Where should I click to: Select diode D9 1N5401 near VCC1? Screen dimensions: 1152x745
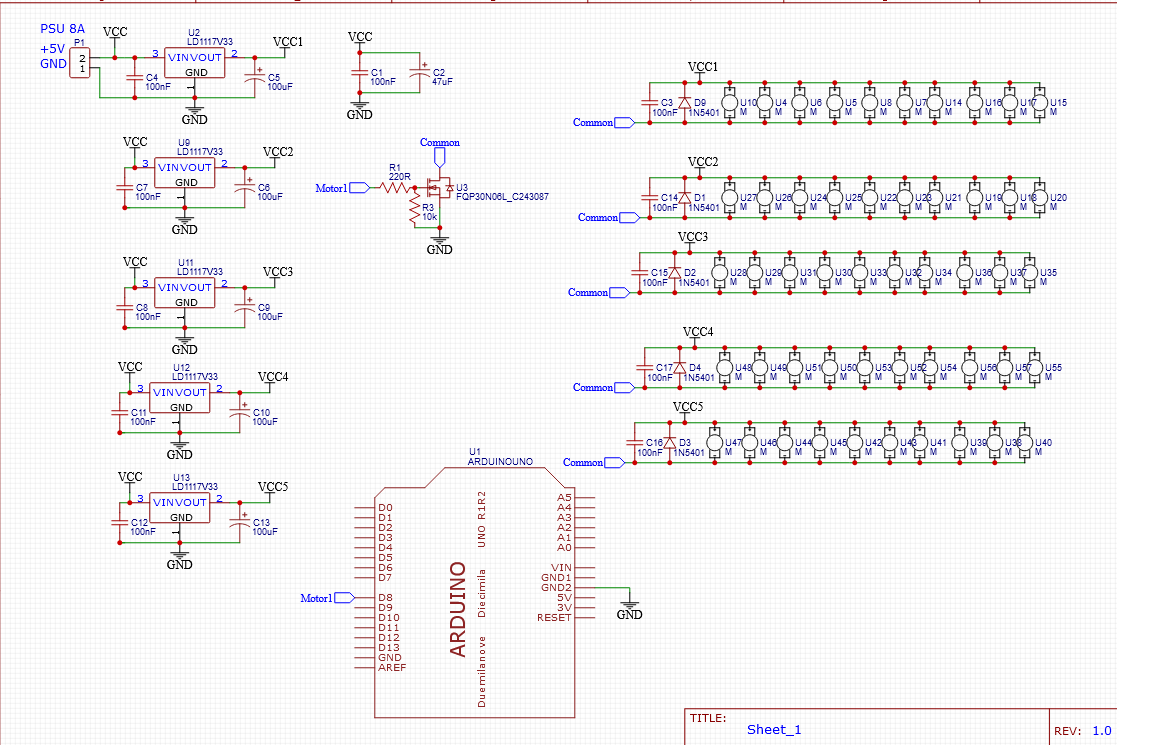point(685,103)
